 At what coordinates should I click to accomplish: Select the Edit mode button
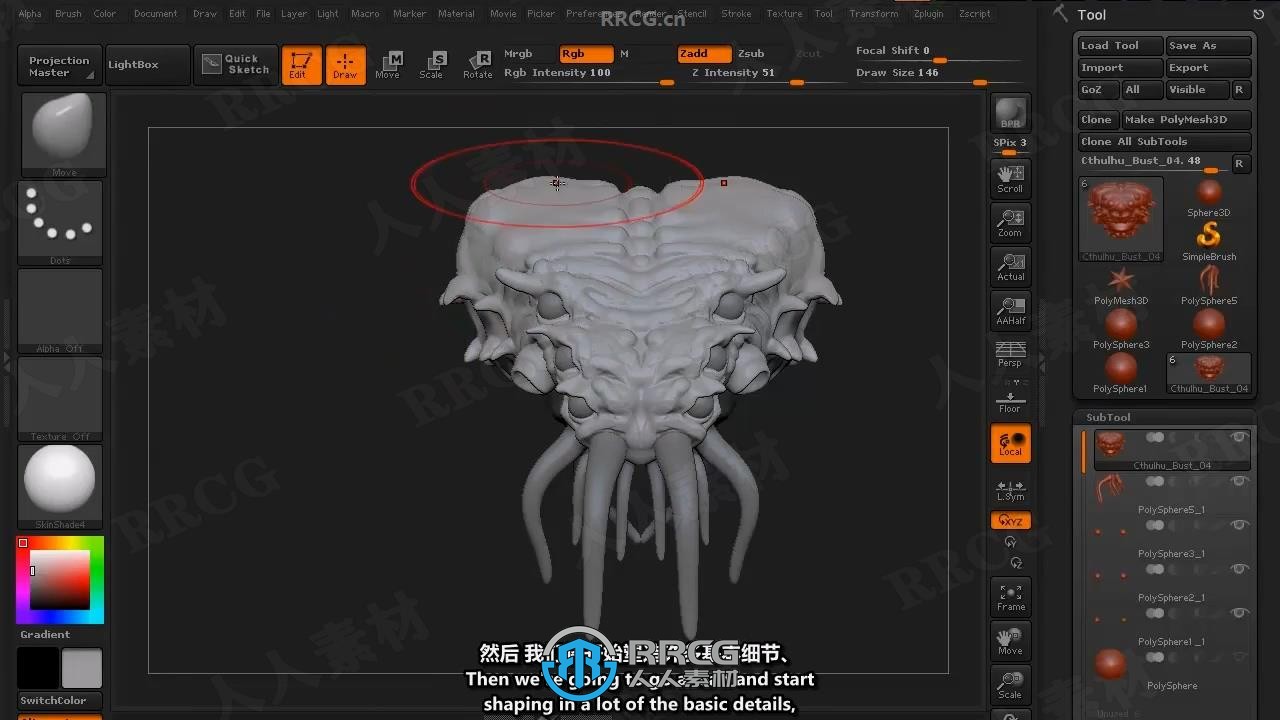coord(301,65)
